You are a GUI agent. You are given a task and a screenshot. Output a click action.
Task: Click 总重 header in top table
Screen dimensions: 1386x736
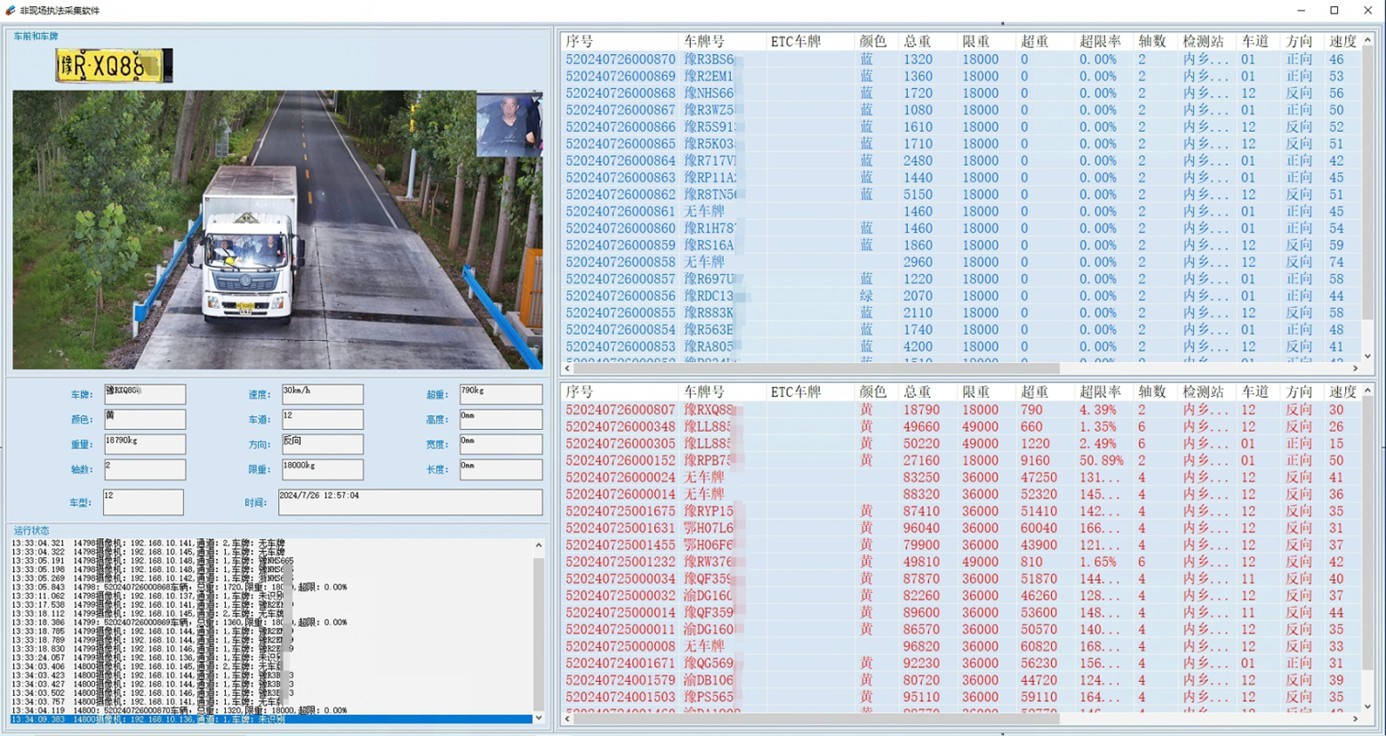[x=917, y=42]
